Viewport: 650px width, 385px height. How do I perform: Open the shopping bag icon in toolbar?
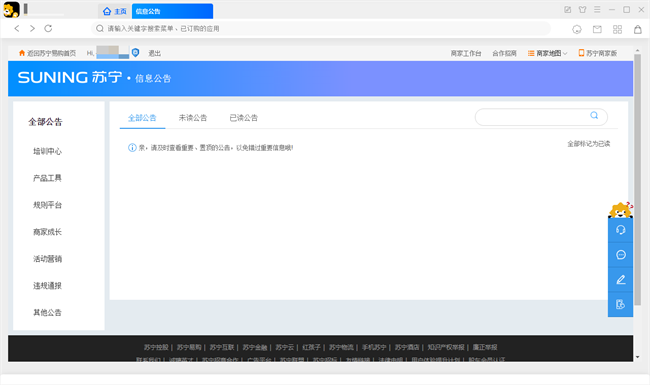pos(638,29)
